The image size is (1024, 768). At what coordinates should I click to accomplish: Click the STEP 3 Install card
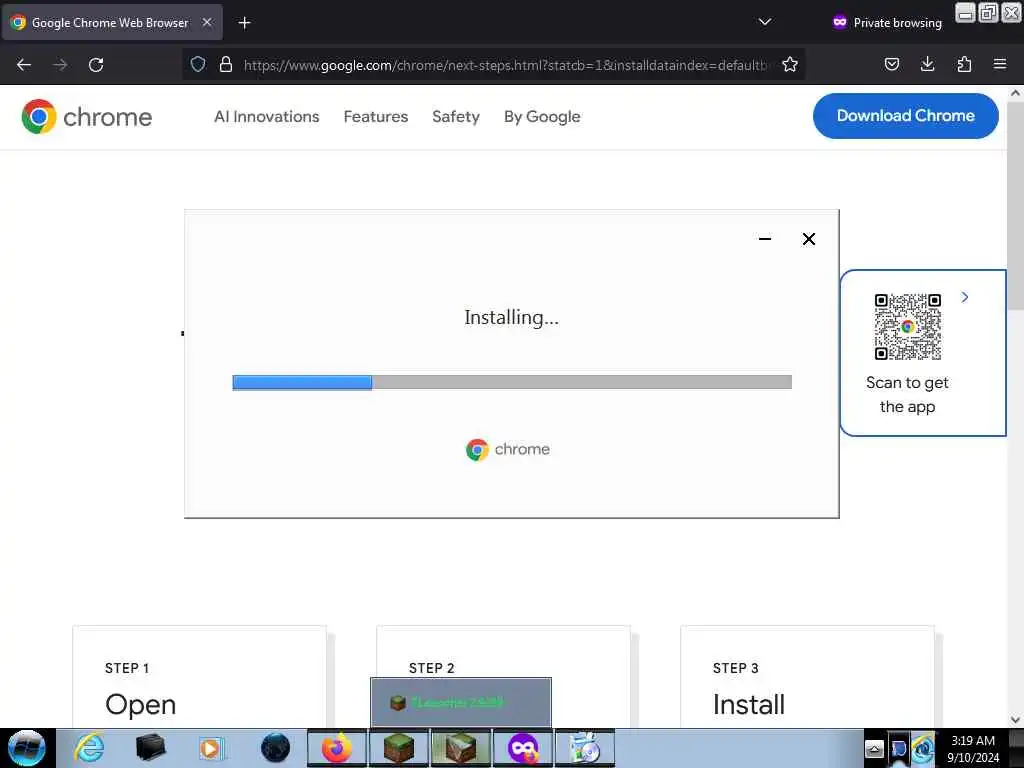pyautogui.click(x=807, y=677)
